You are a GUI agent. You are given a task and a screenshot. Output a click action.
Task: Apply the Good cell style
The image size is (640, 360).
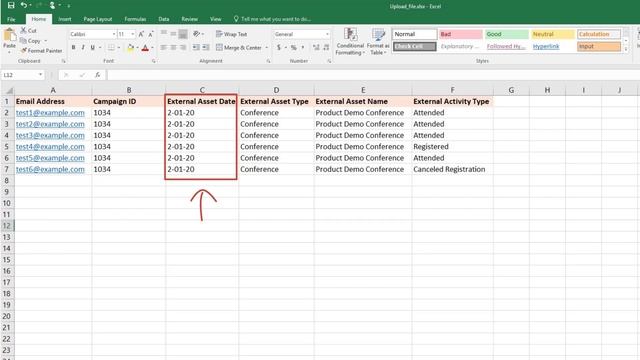(x=507, y=34)
